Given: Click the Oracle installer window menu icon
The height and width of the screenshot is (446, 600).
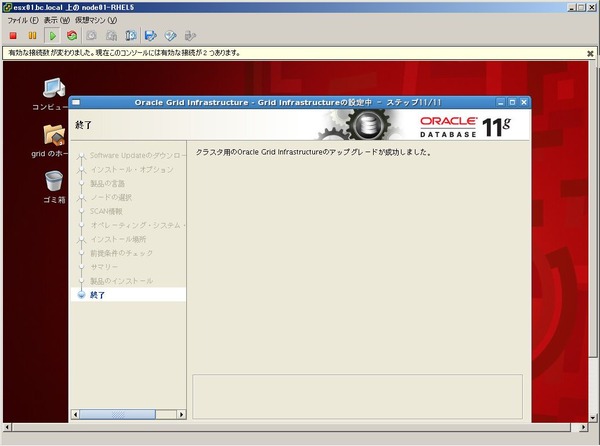Looking at the screenshot, I should click(x=76, y=102).
